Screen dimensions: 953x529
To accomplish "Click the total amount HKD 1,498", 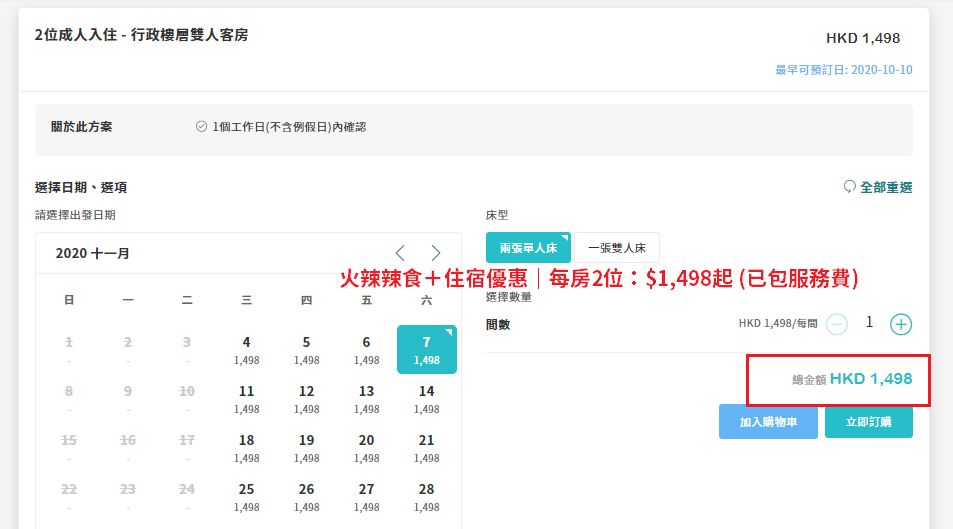I will pos(870,379).
